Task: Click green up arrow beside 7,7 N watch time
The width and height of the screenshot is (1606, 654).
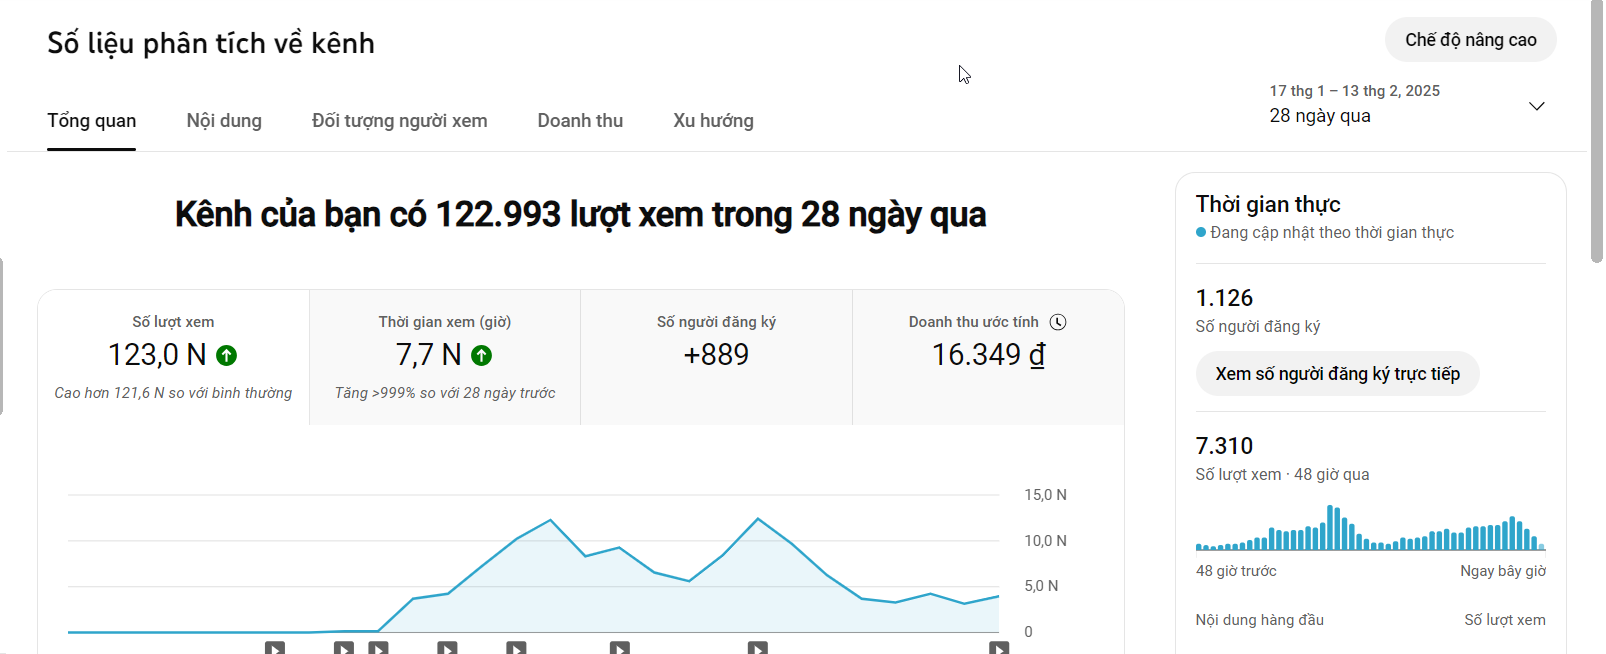Action: click(482, 355)
